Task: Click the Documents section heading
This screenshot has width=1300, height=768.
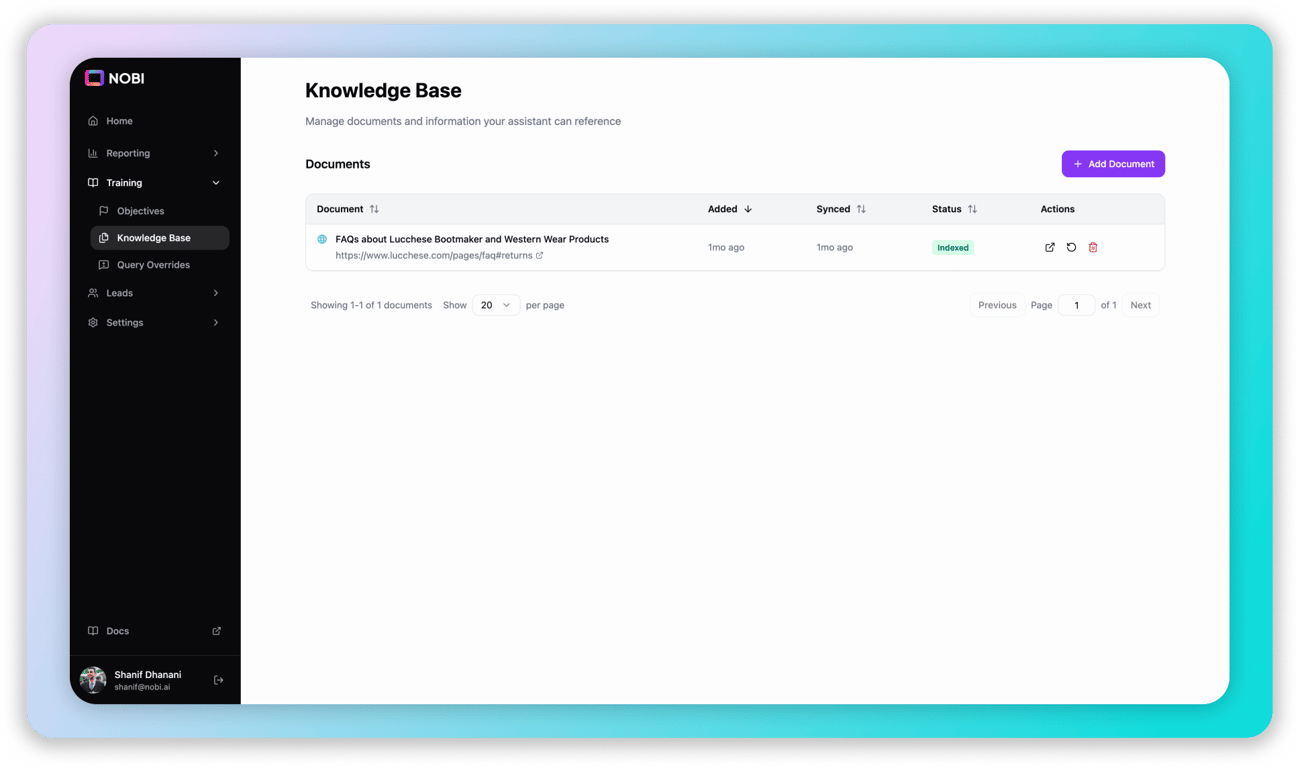Action: tap(338, 164)
